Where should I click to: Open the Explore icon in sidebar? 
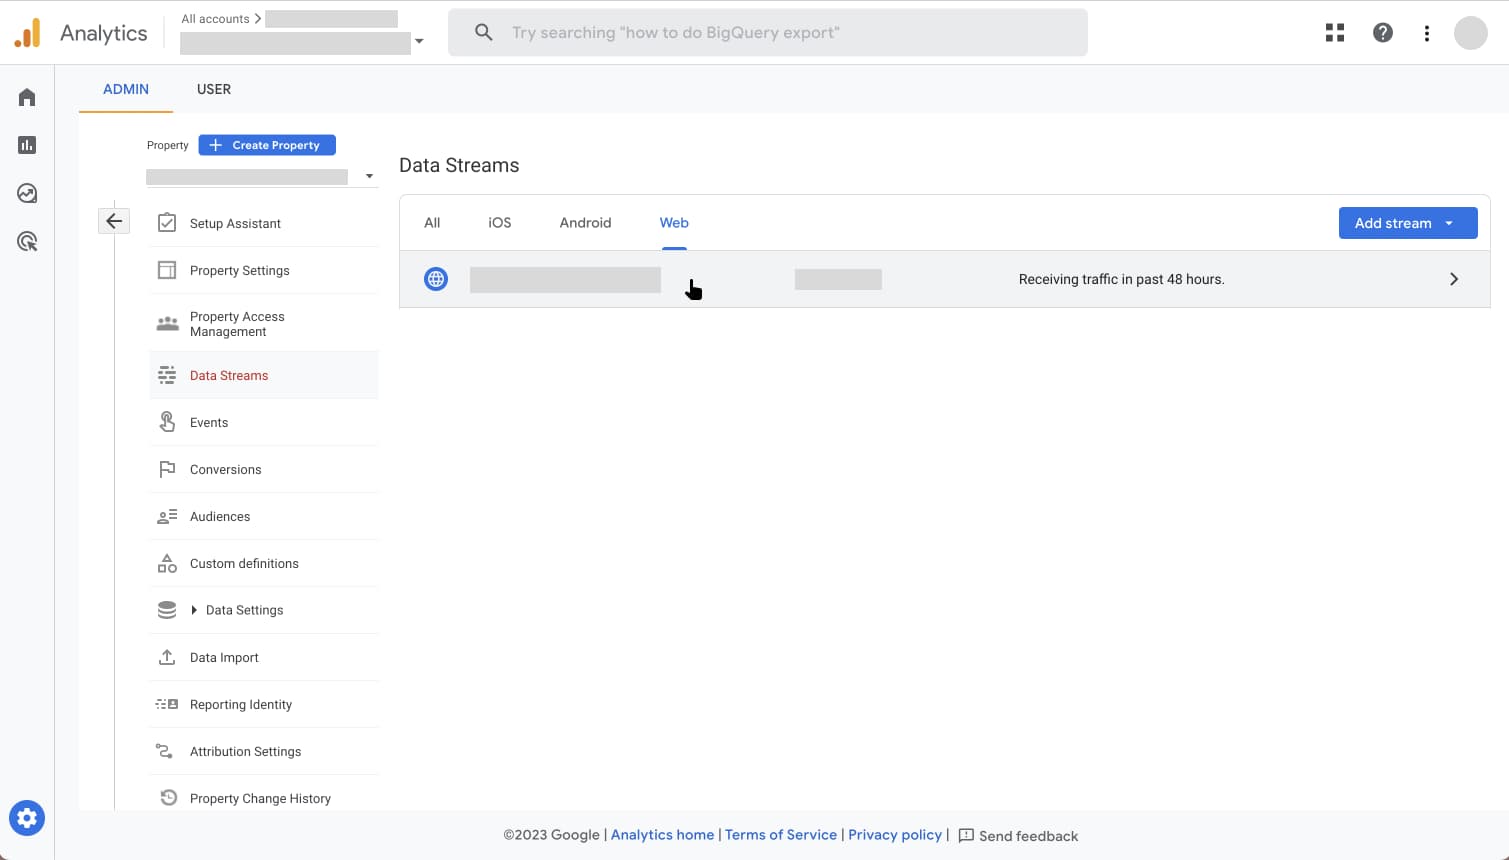click(x=27, y=193)
